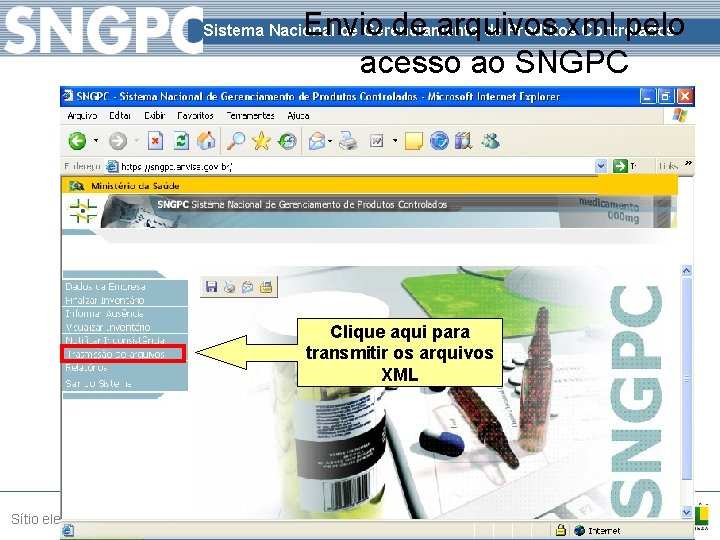720x540 pixels.
Task: Open the Arquivo menu
Action: (x=82, y=116)
